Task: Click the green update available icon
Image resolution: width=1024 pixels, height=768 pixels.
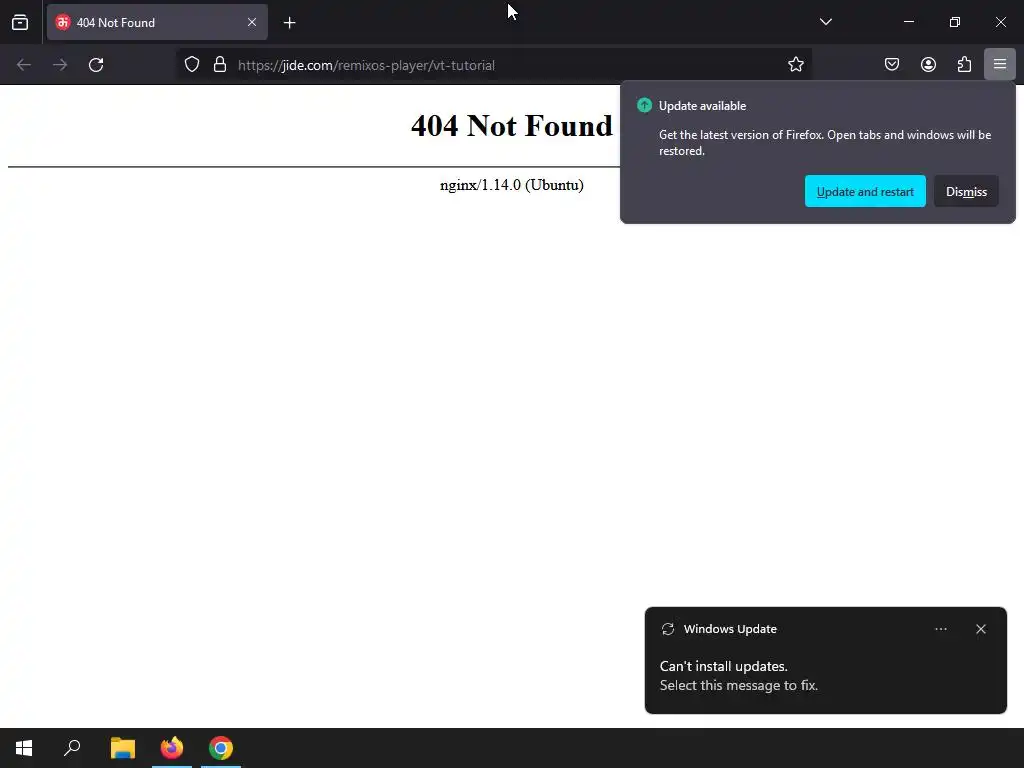Action: (645, 105)
